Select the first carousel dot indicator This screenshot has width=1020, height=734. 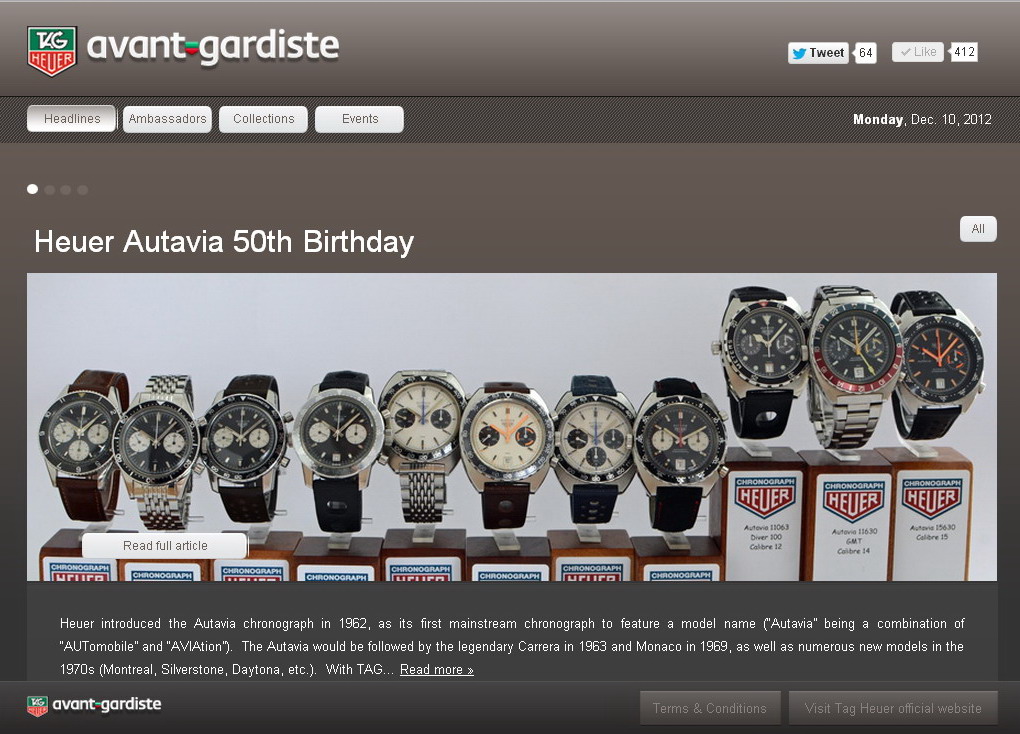[33, 189]
